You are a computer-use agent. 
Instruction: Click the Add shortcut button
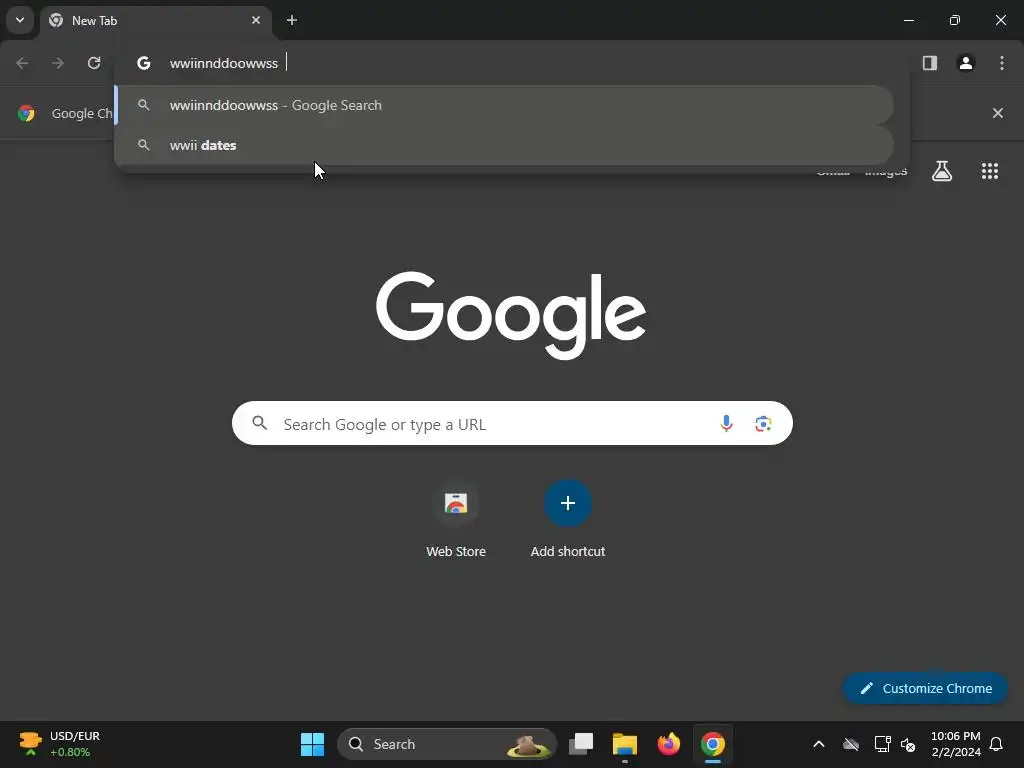click(568, 520)
